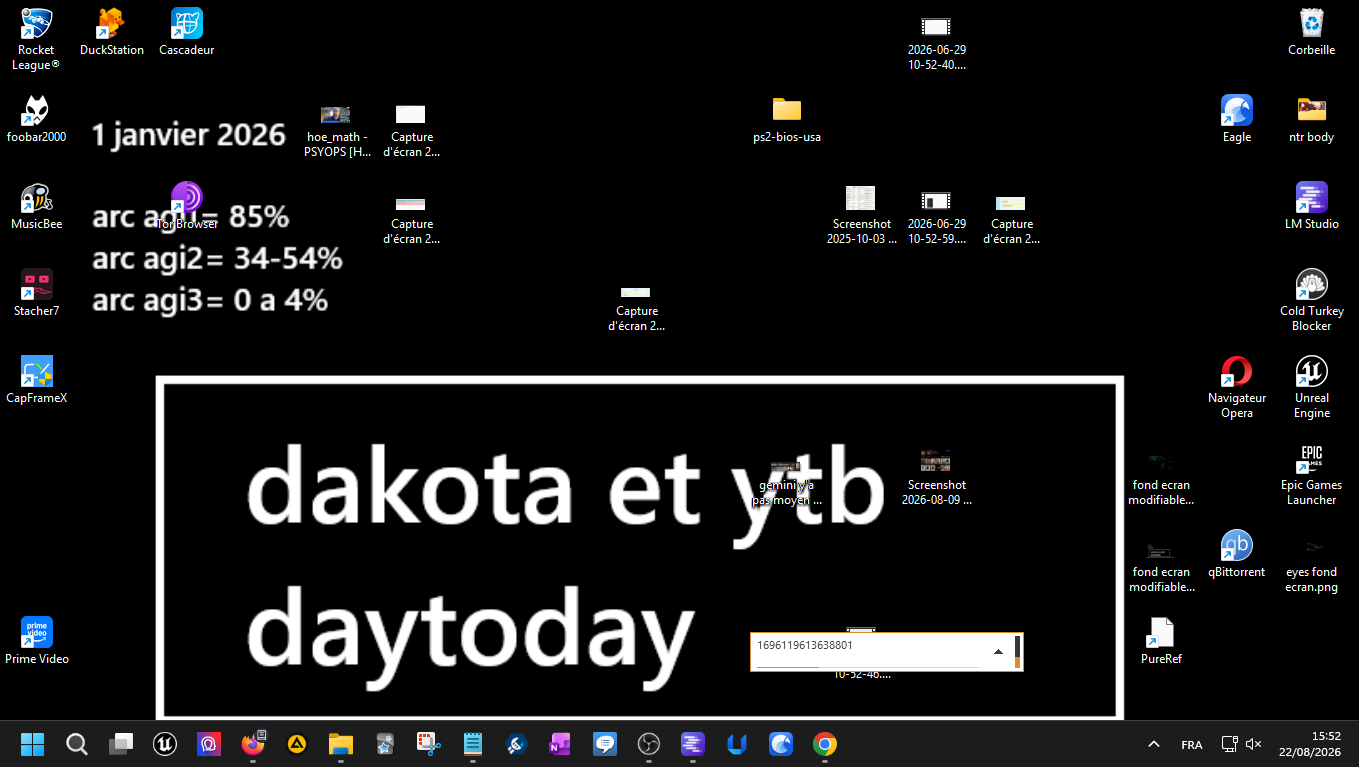Select the CapFrameX desktop icon
The height and width of the screenshot is (767, 1359).
(x=36, y=381)
